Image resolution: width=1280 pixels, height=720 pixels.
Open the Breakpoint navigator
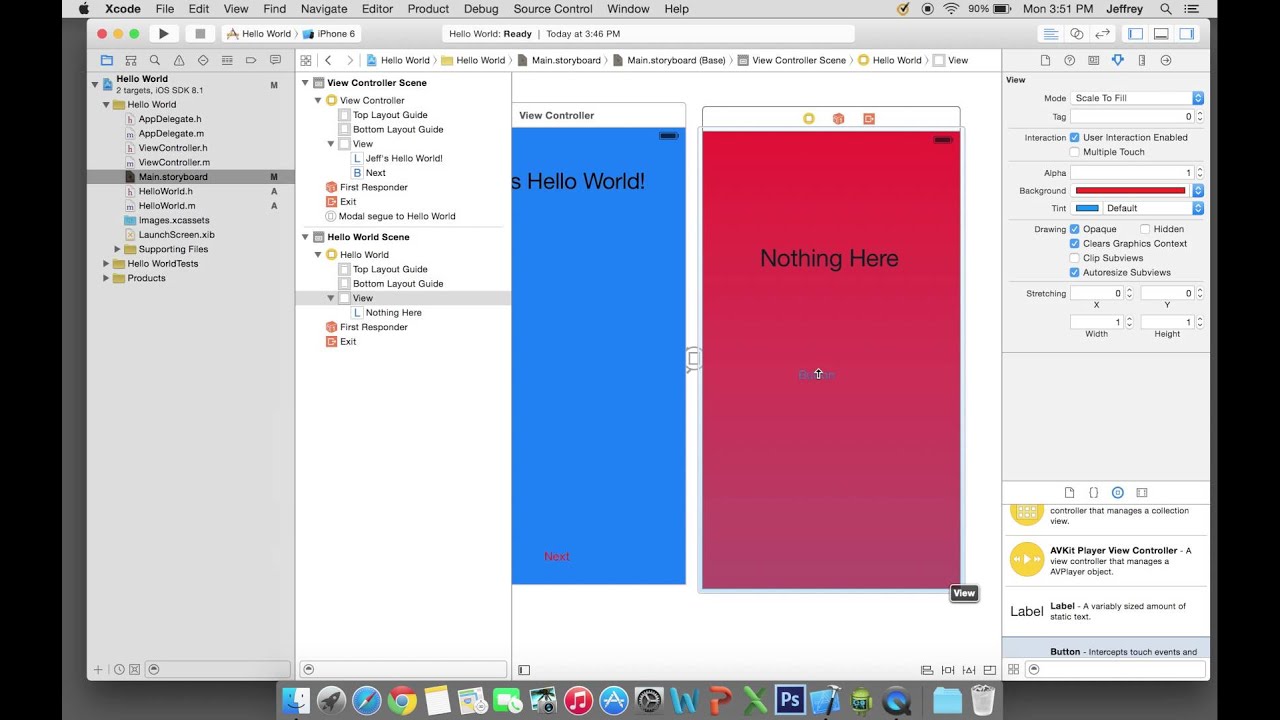click(x=251, y=60)
